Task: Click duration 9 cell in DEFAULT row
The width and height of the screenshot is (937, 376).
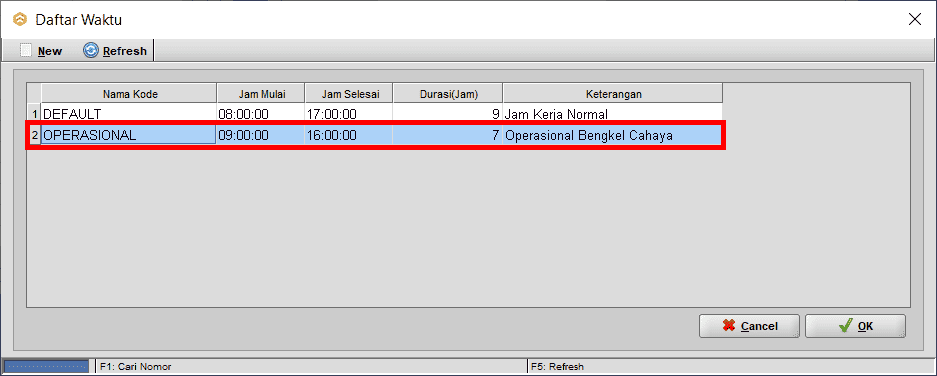Action: pyautogui.click(x=448, y=113)
